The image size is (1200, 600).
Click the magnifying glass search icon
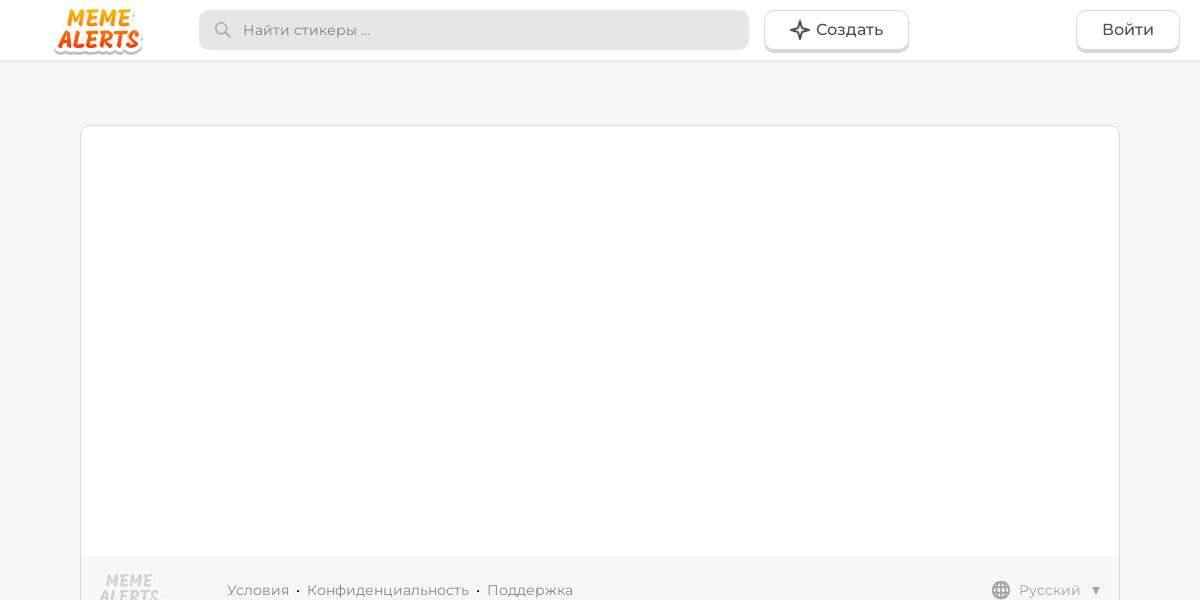click(223, 30)
